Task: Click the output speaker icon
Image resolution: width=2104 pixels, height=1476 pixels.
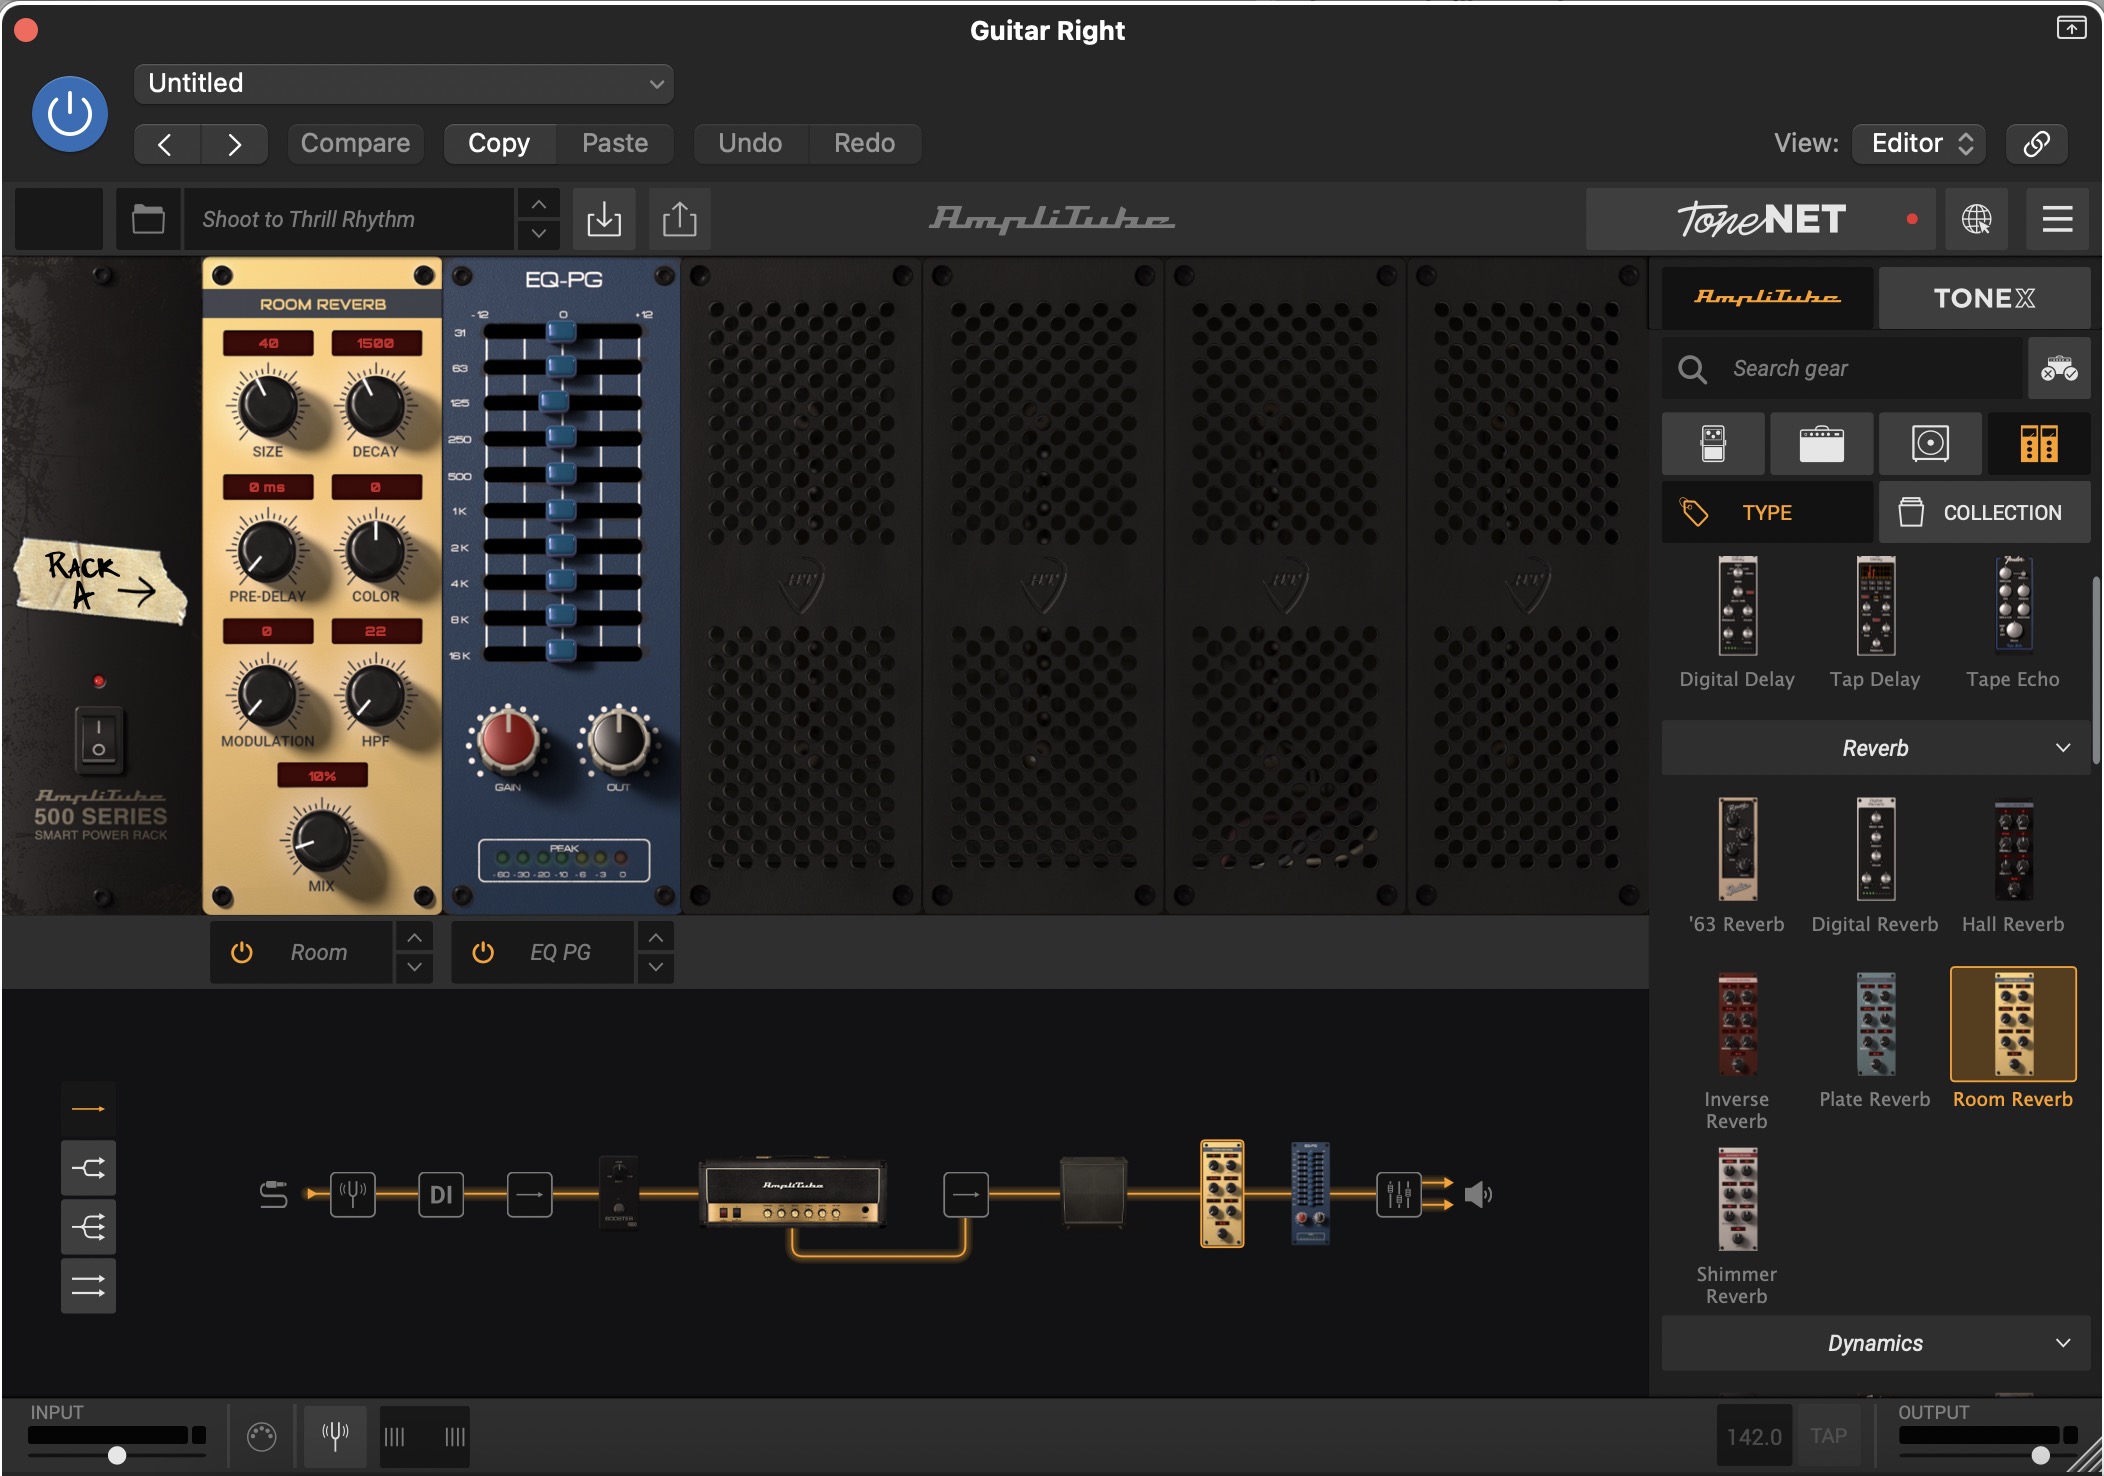Action: click(1478, 1194)
